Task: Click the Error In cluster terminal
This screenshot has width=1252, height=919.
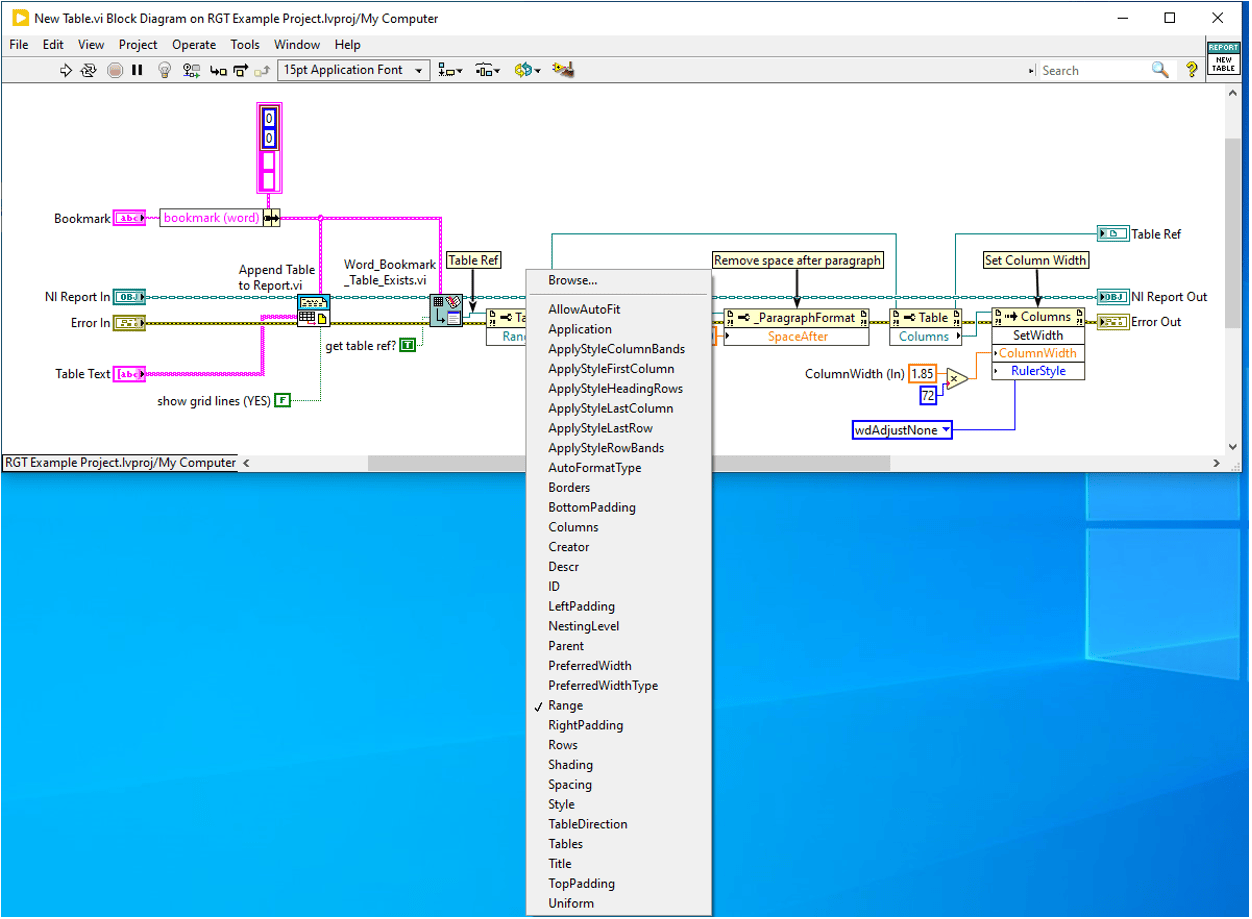Action: pyautogui.click(x=129, y=323)
